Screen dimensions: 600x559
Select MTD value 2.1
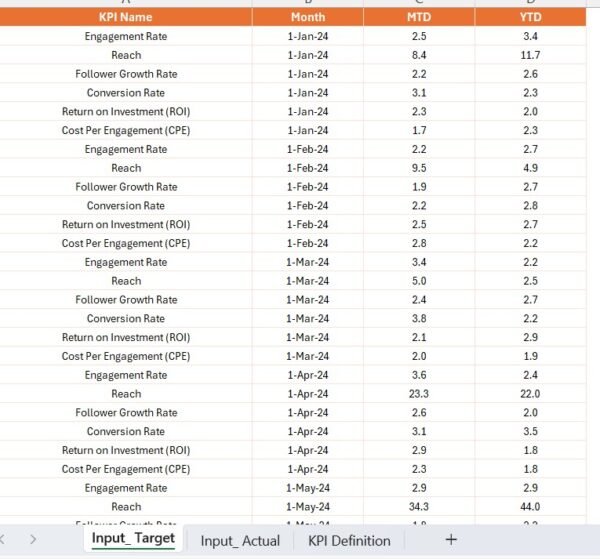(419, 337)
